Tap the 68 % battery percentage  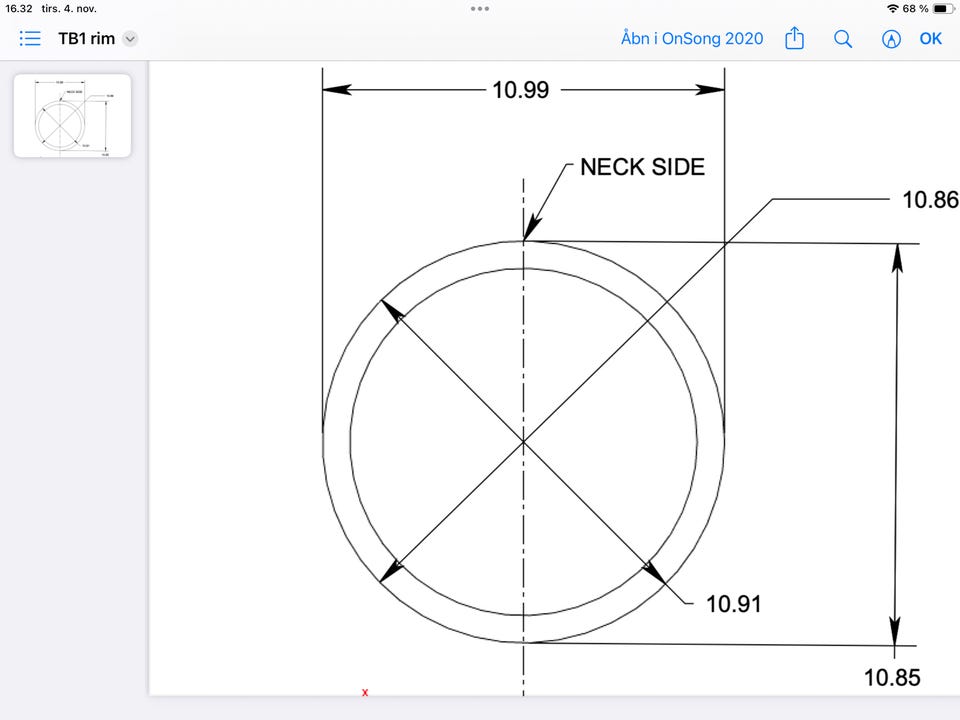[915, 9]
